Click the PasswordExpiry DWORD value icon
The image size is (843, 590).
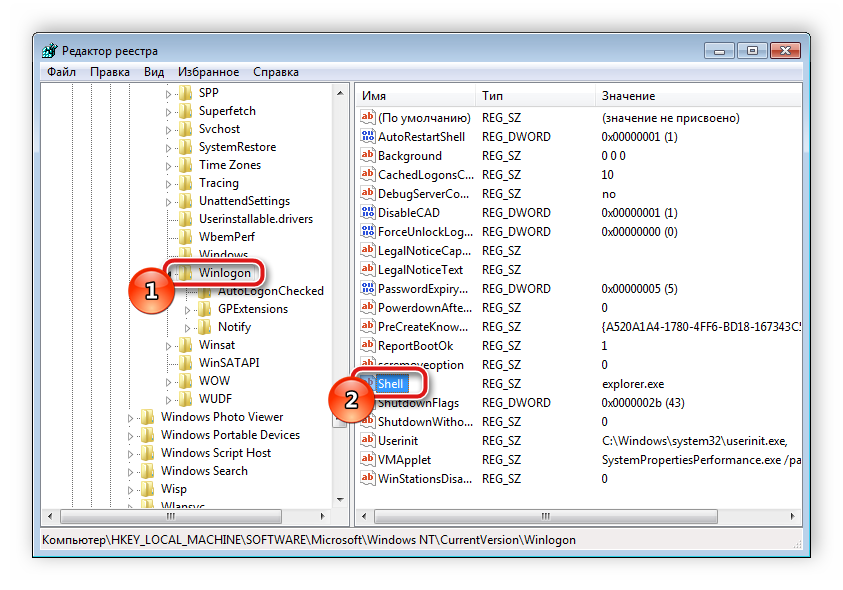(x=368, y=289)
